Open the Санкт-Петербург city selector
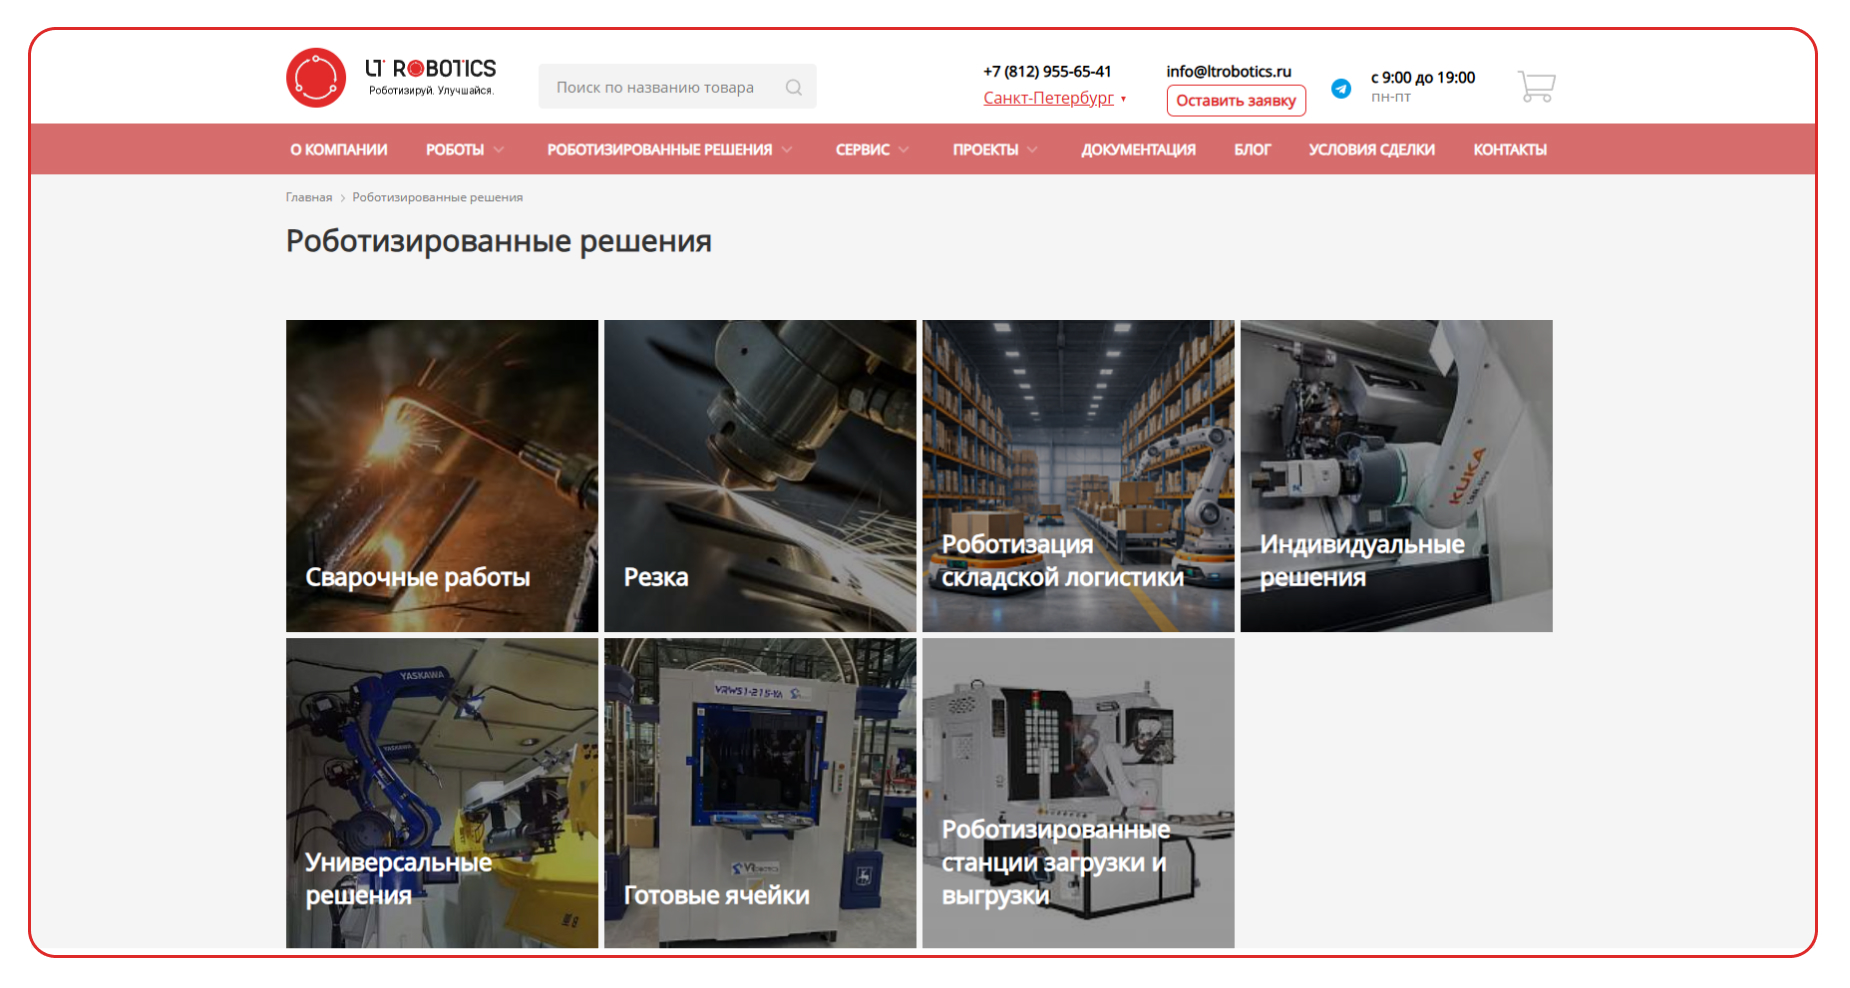 click(1048, 98)
